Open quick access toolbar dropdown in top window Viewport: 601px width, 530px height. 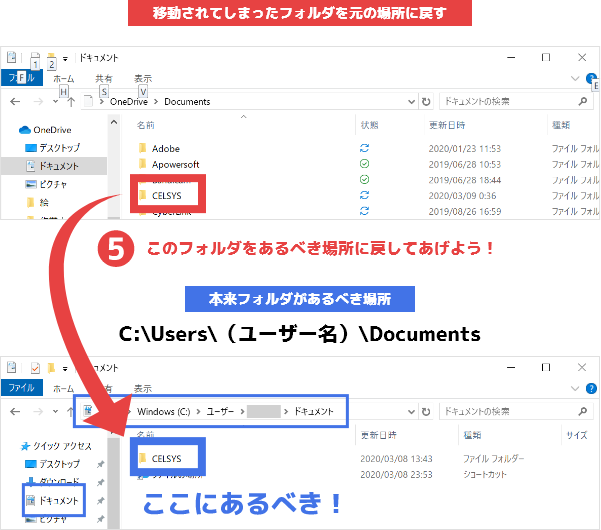65,59
